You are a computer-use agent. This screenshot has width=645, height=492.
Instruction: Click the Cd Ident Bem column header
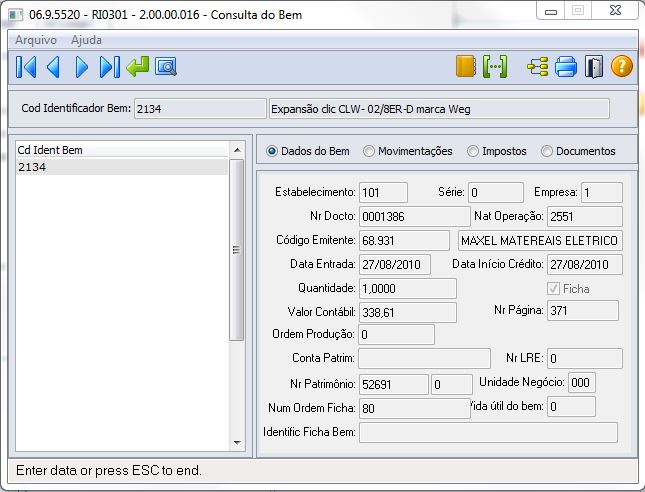tap(122, 150)
